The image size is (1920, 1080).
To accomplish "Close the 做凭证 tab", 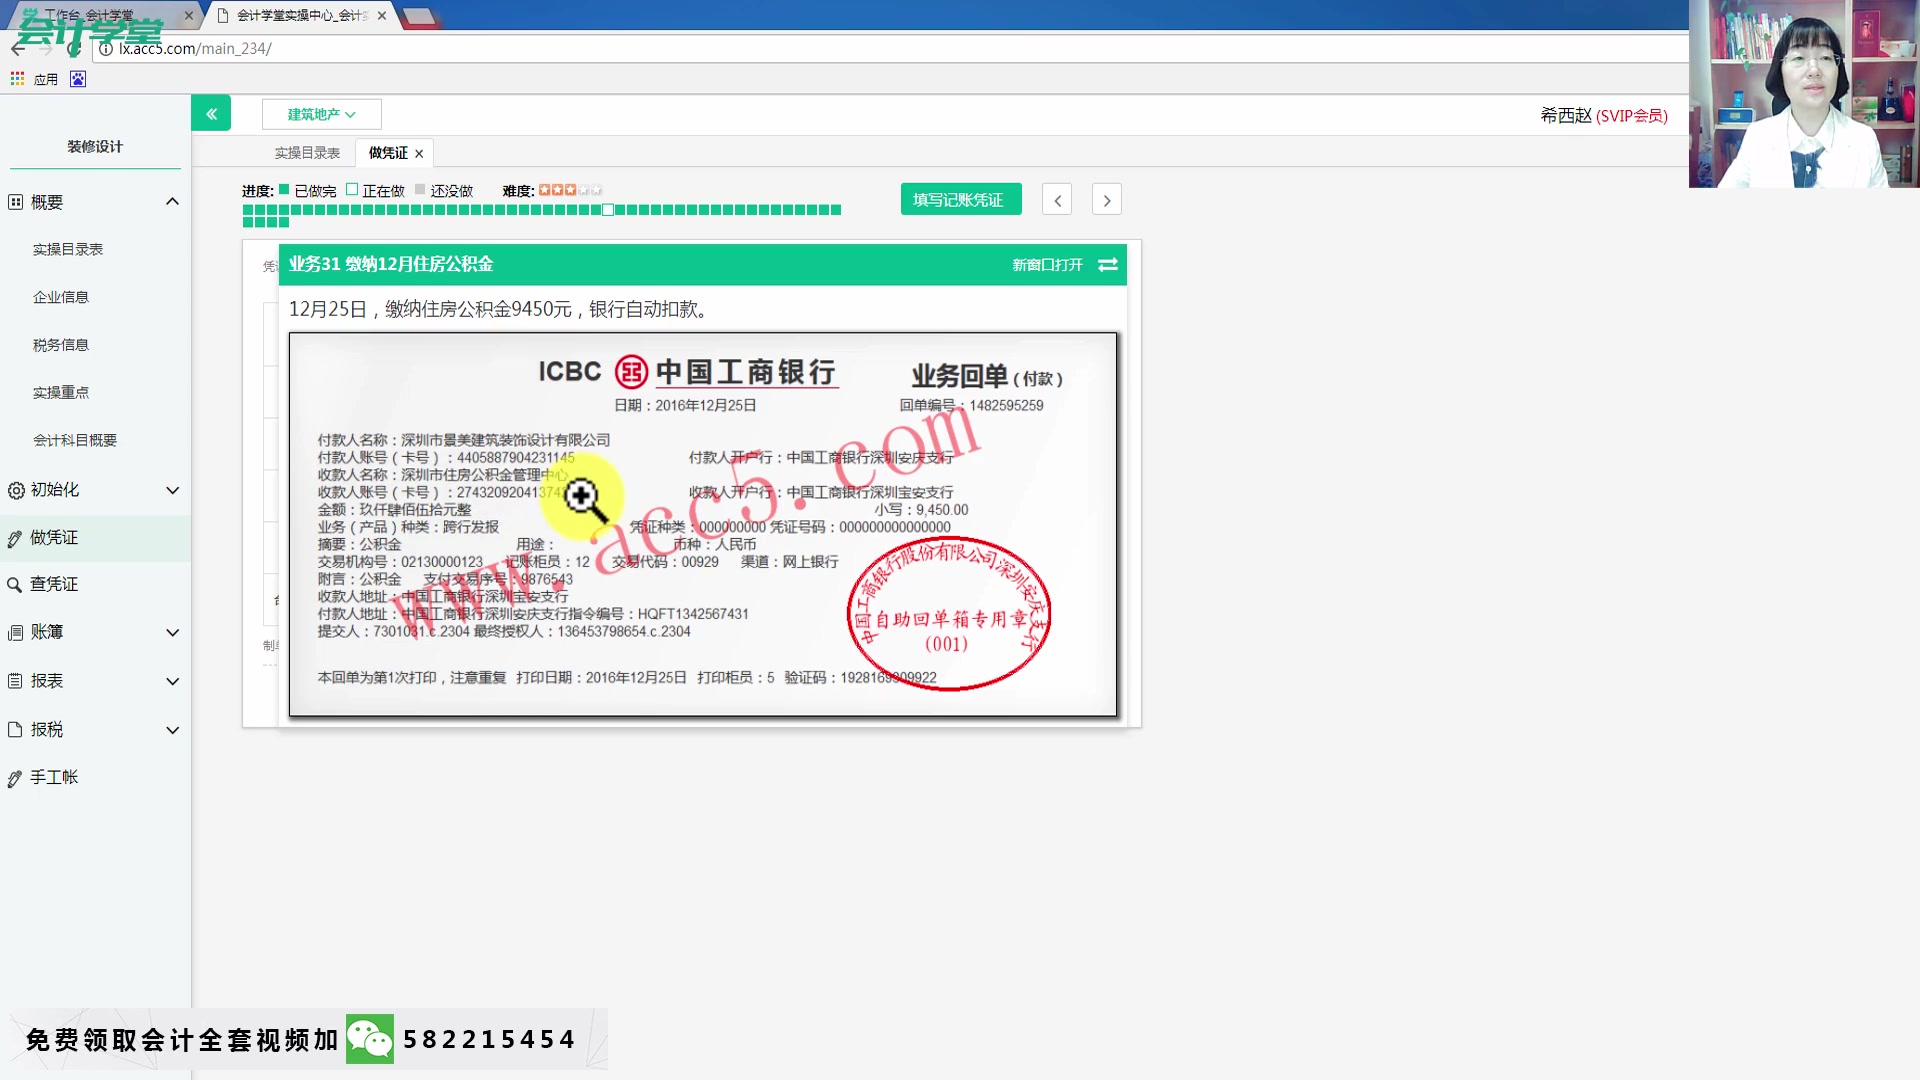I will pos(419,154).
